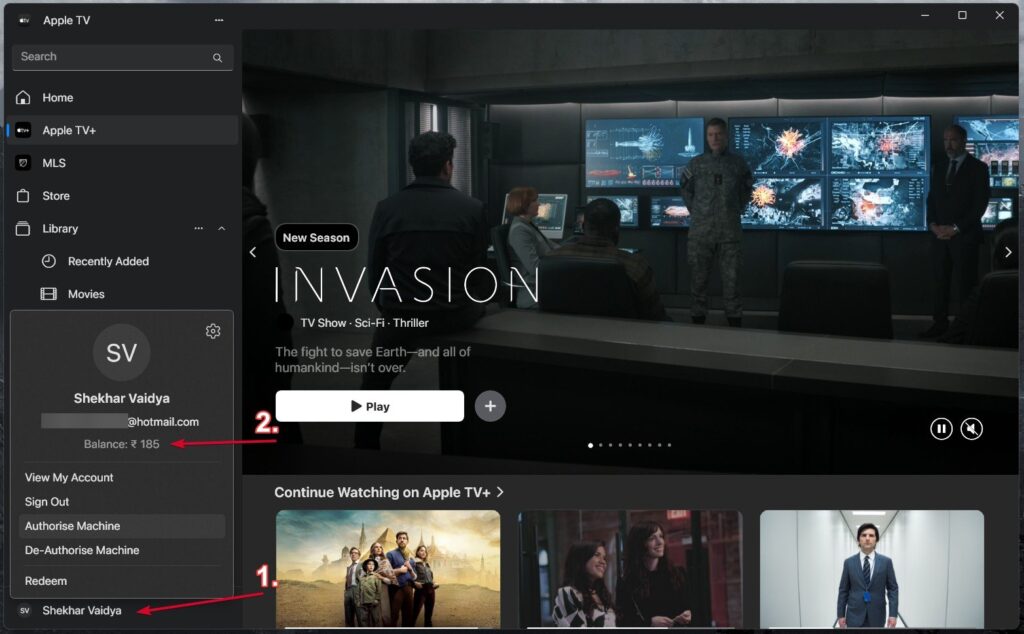Unmute the preview audio
The image size is (1024, 634).
[x=971, y=429]
